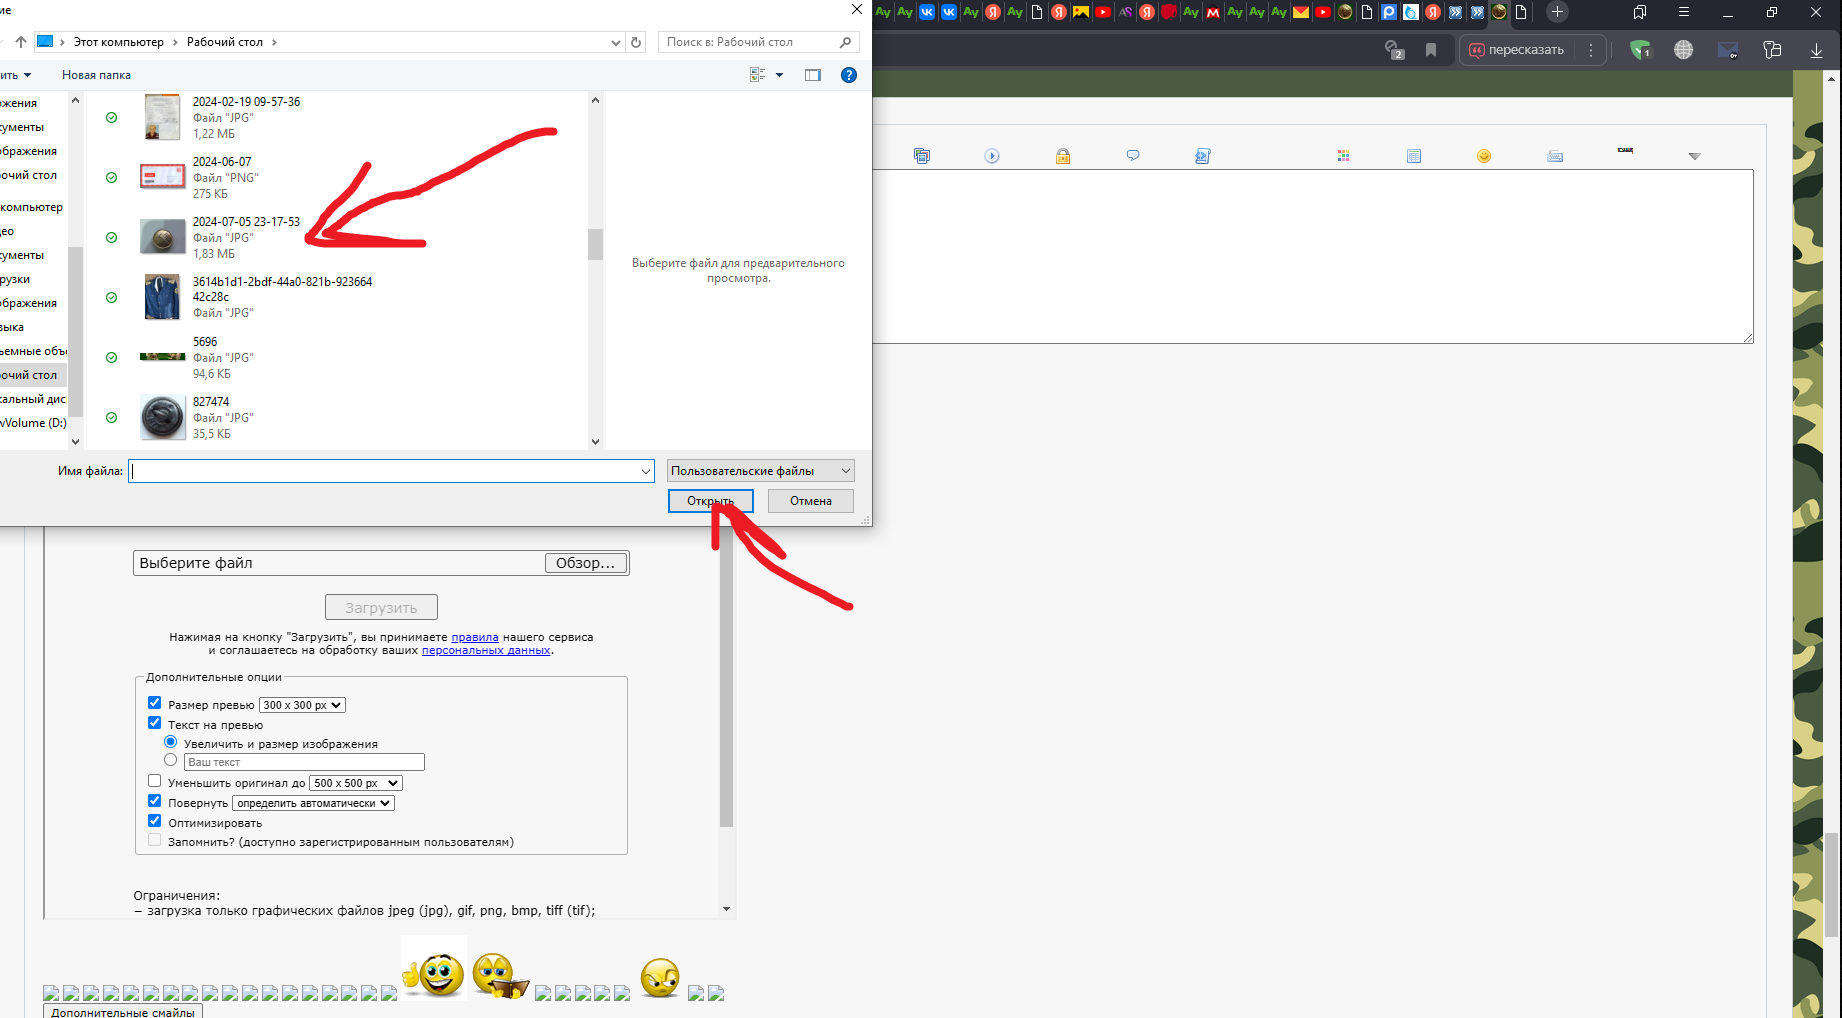Select Увеличить и размер изображения radio button

click(170, 742)
